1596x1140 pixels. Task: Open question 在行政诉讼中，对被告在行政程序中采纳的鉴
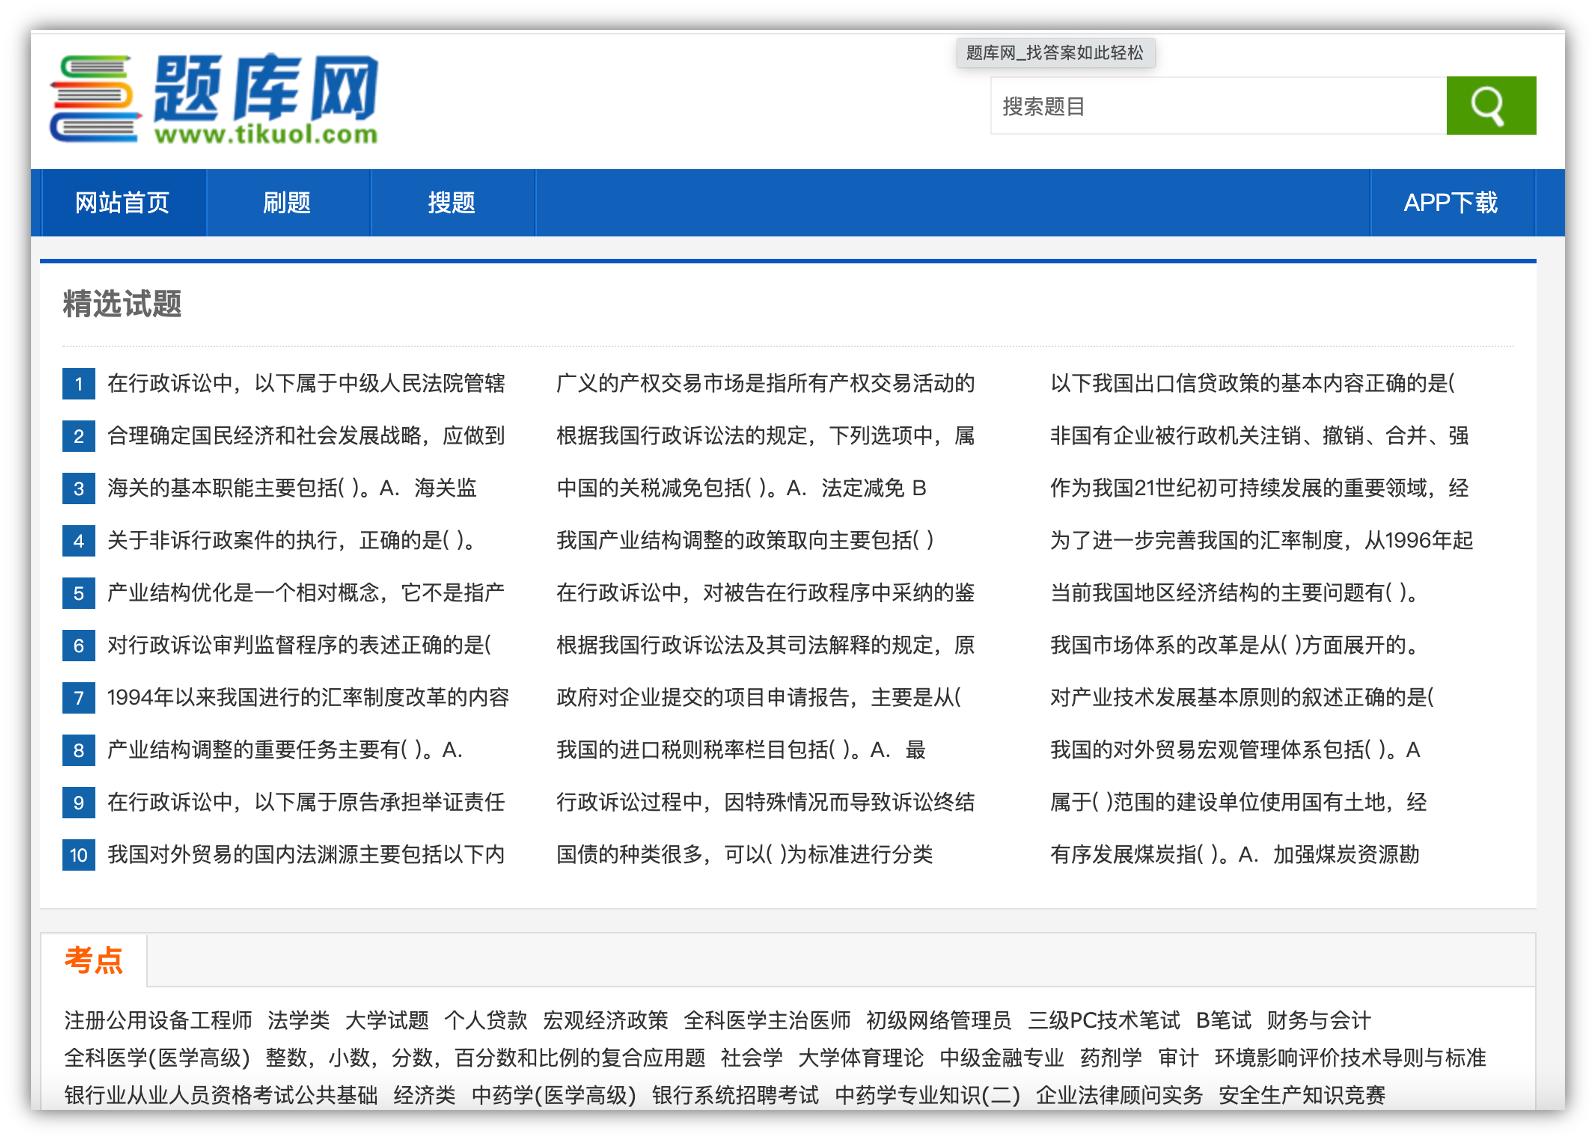tap(766, 592)
